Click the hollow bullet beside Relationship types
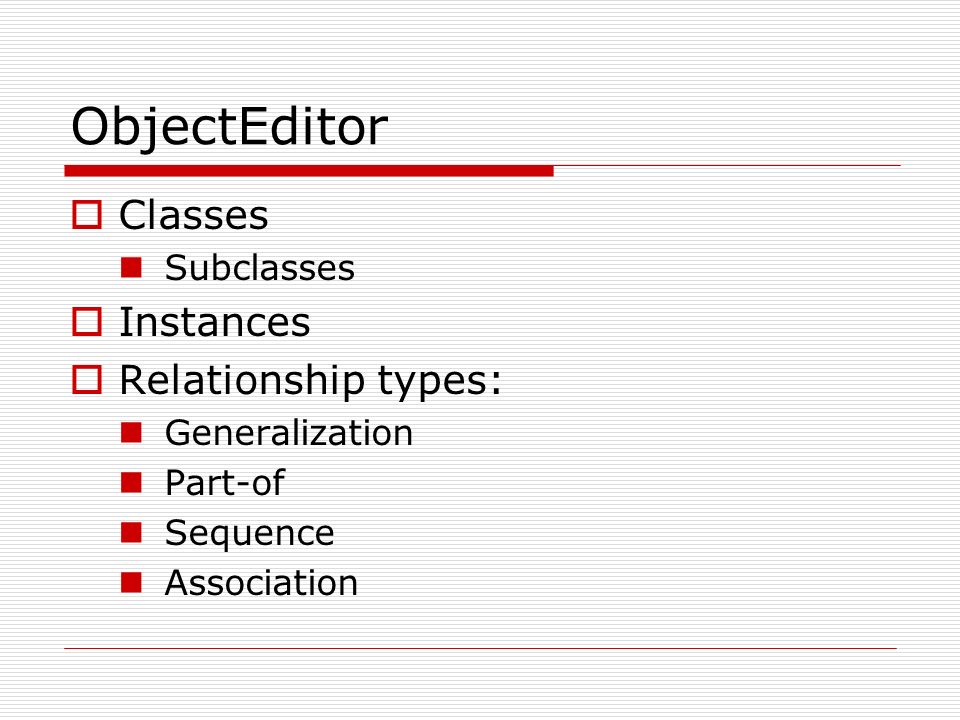The width and height of the screenshot is (960, 720). pos(87,380)
